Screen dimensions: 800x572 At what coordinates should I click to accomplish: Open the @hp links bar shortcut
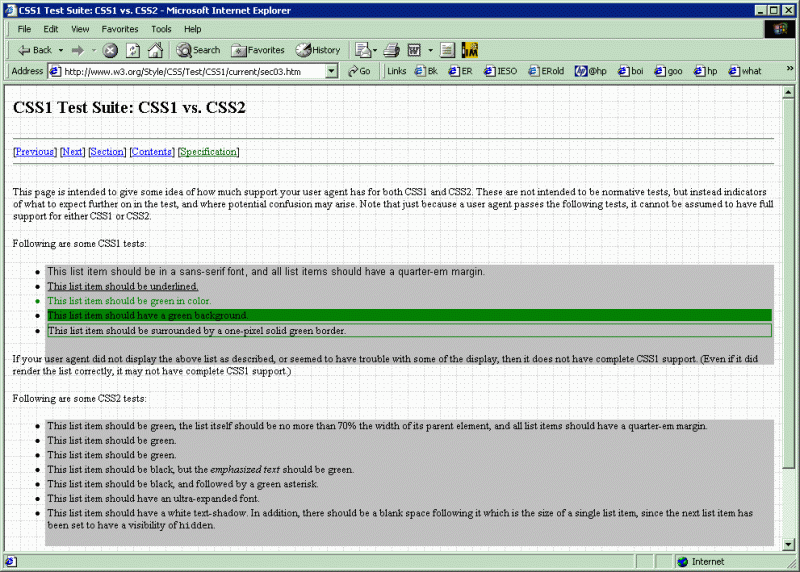(x=590, y=71)
